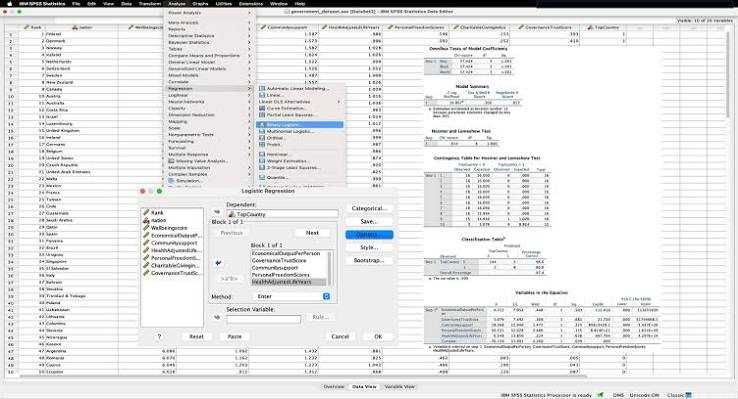Viewport: 738px width, 399px height.
Task: Click OK in Logistic Regression dialog
Action: click(x=378, y=336)
